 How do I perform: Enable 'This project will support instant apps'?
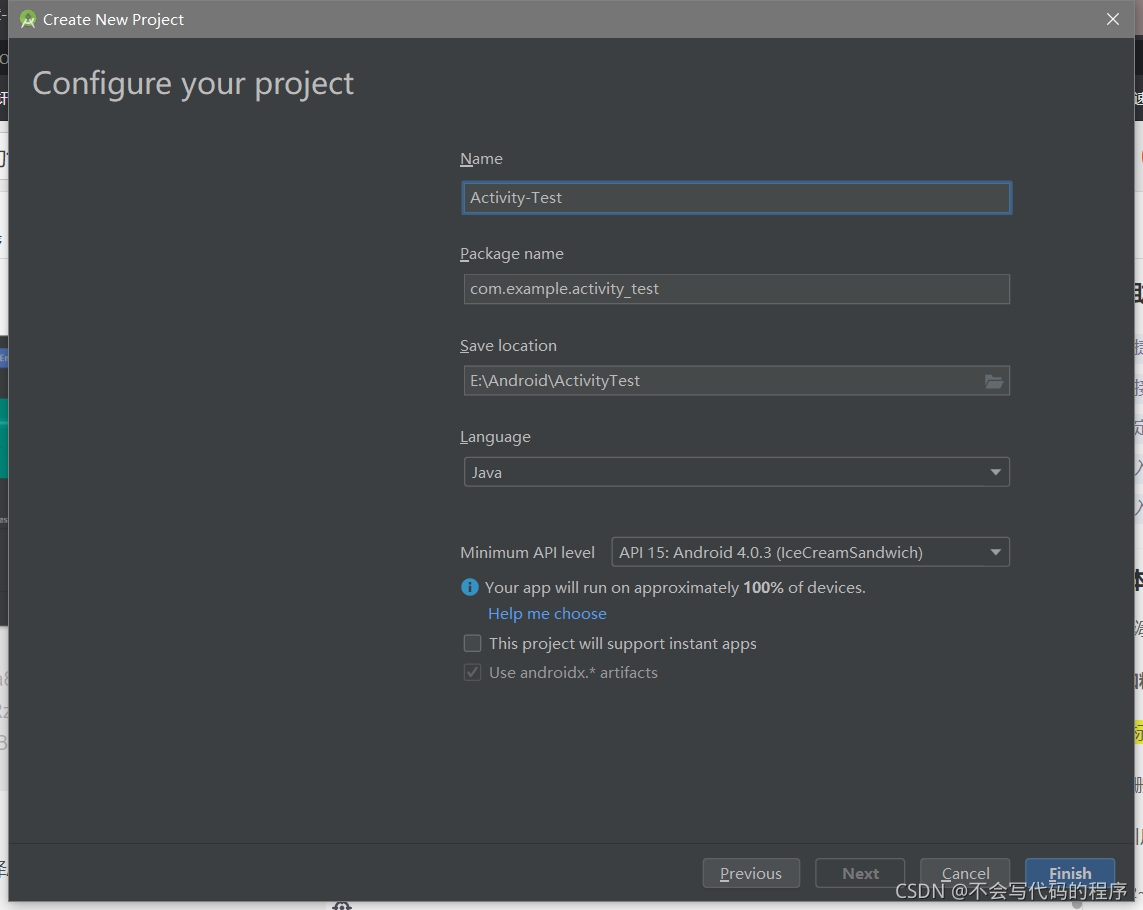472,643
